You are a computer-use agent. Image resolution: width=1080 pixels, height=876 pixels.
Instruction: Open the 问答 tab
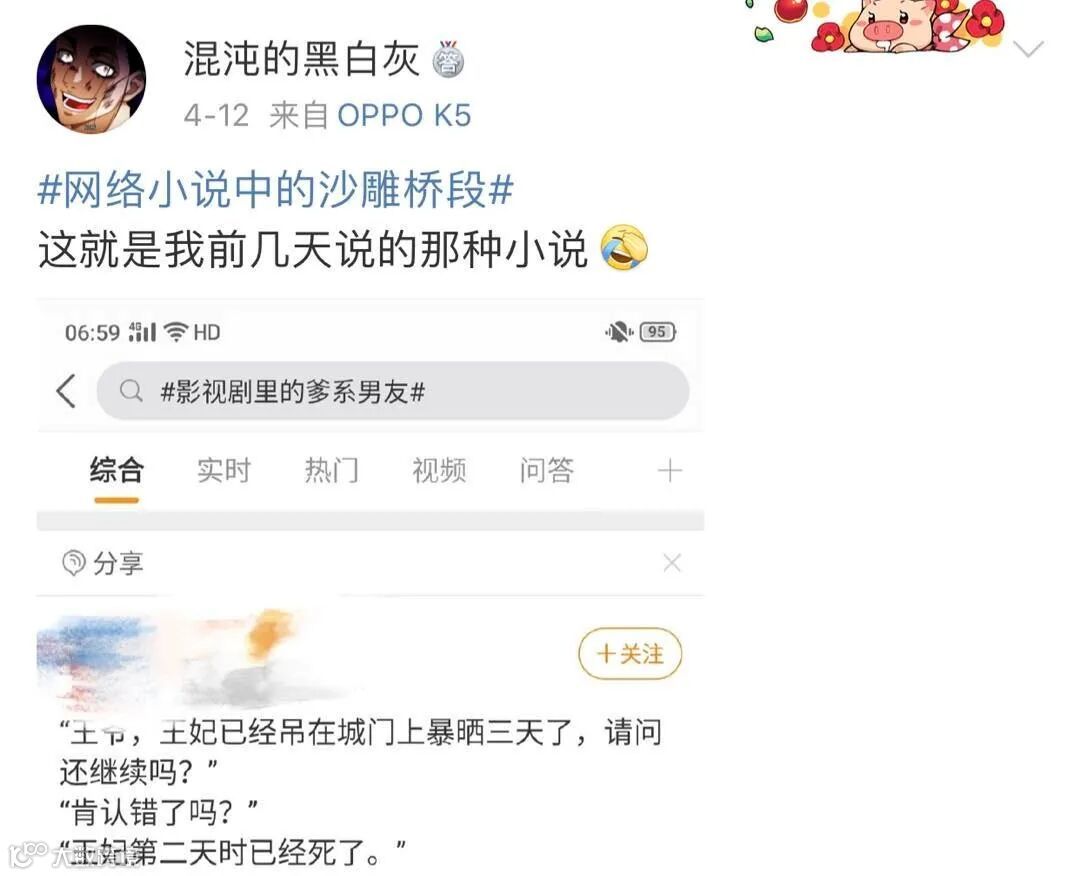tap(546, 471)
